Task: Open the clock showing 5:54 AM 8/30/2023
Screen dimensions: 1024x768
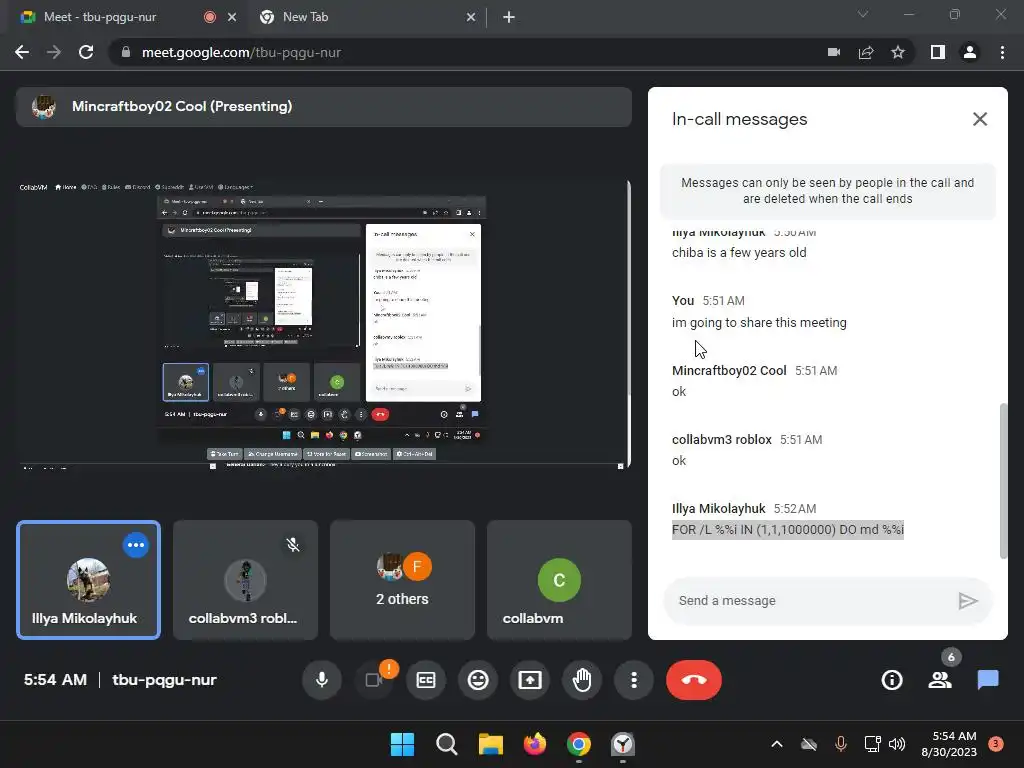Action: click(949, 744)
